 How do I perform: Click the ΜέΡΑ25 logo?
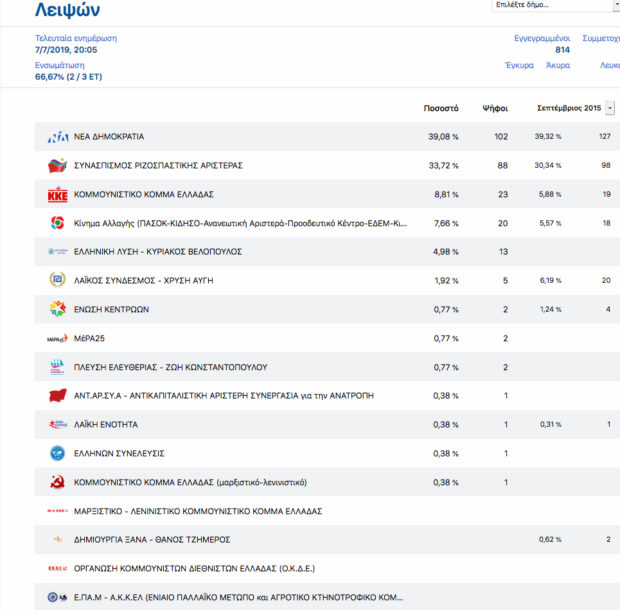pyautogui.click(x=57, y=338)
